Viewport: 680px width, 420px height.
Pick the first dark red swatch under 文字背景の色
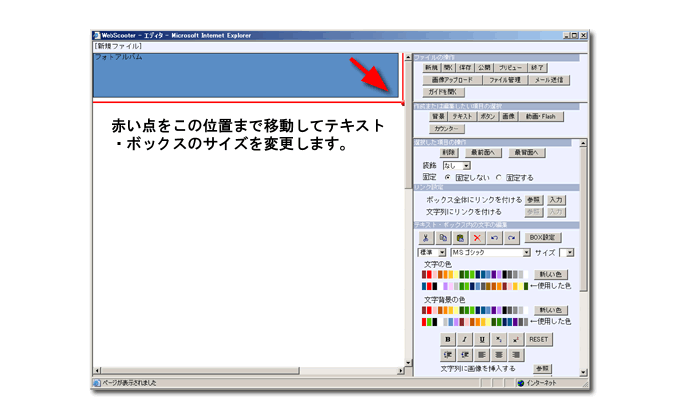coord(424,311)
